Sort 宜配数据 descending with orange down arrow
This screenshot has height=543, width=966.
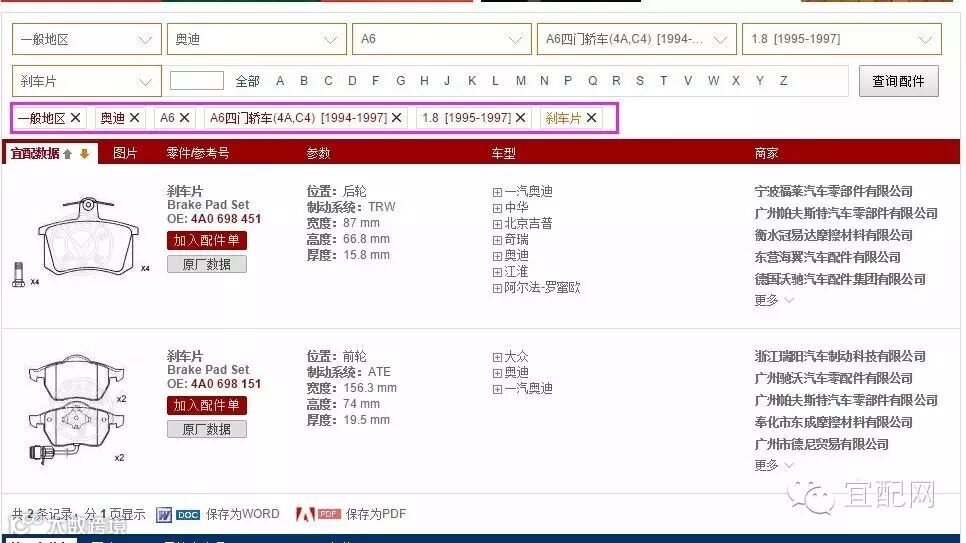tap(84, 153)
